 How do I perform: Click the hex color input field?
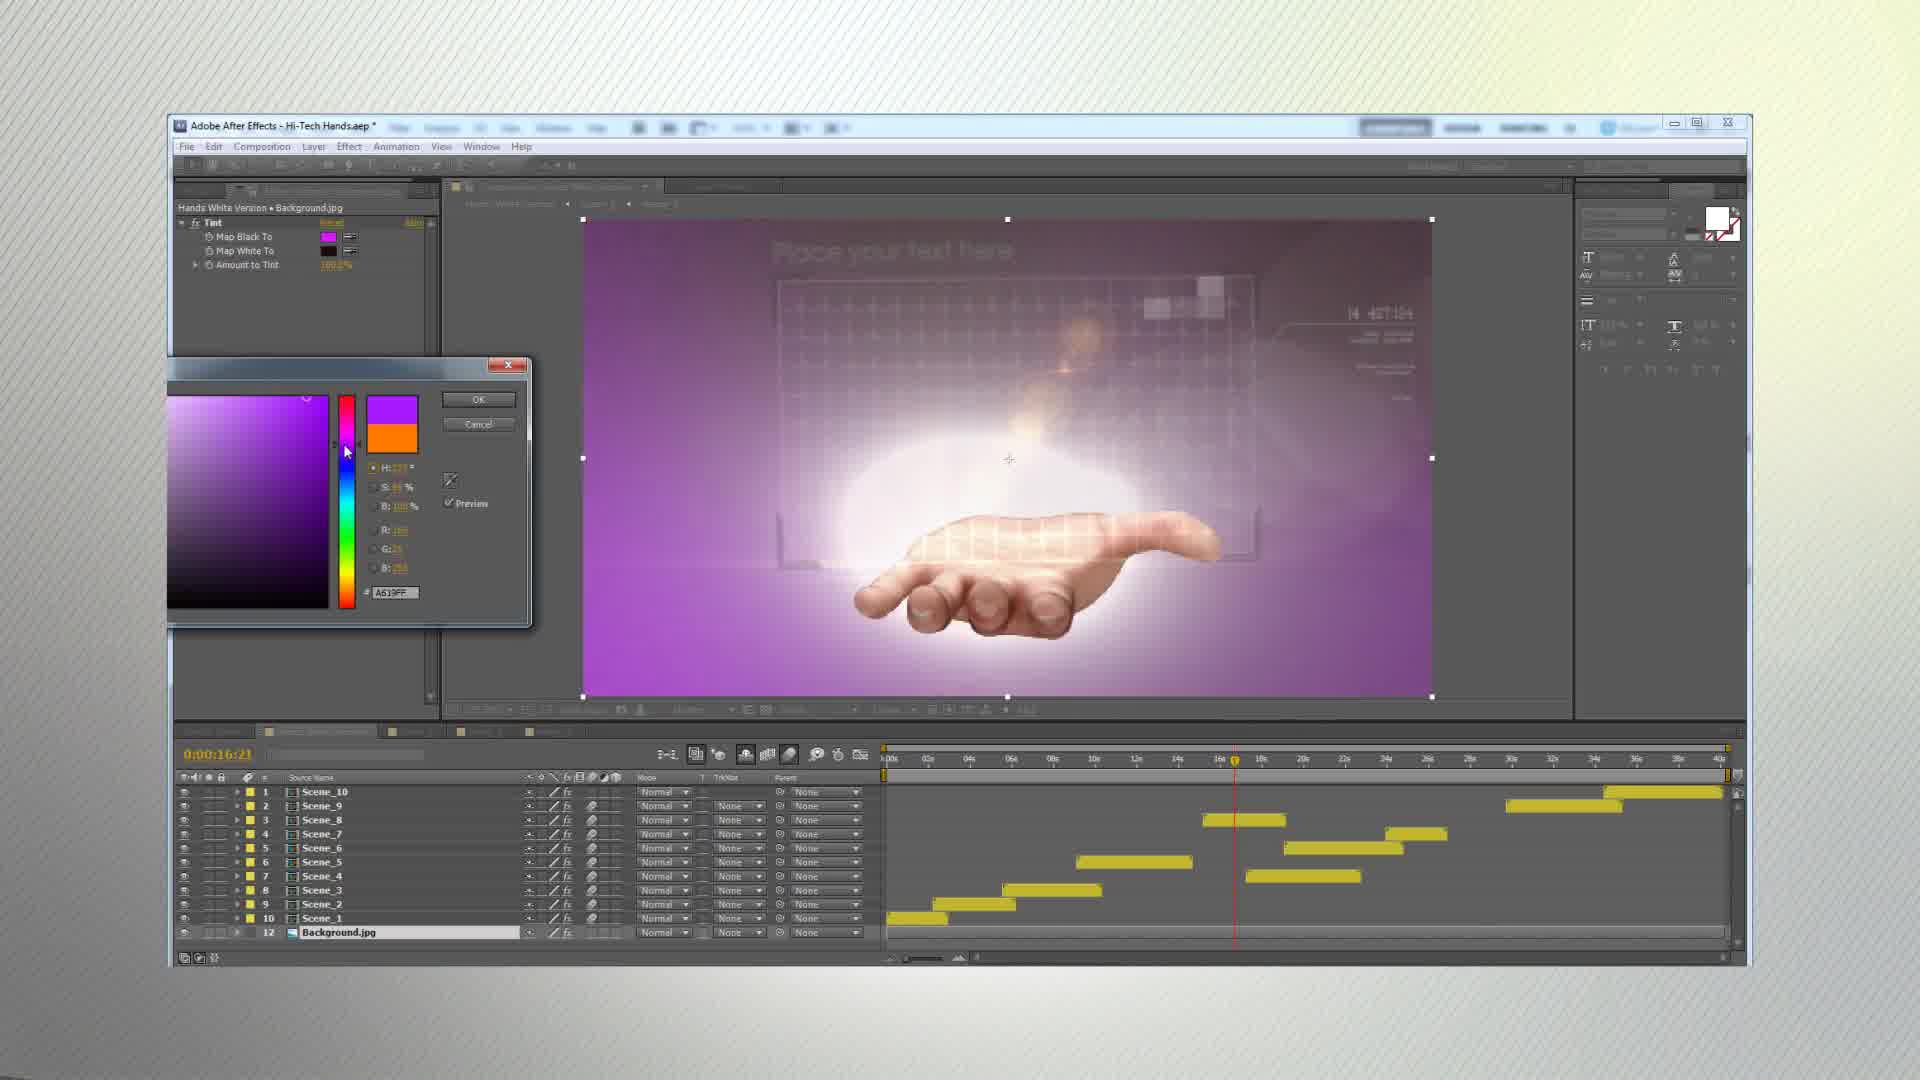pyautogui.click(x=395, y=593)
